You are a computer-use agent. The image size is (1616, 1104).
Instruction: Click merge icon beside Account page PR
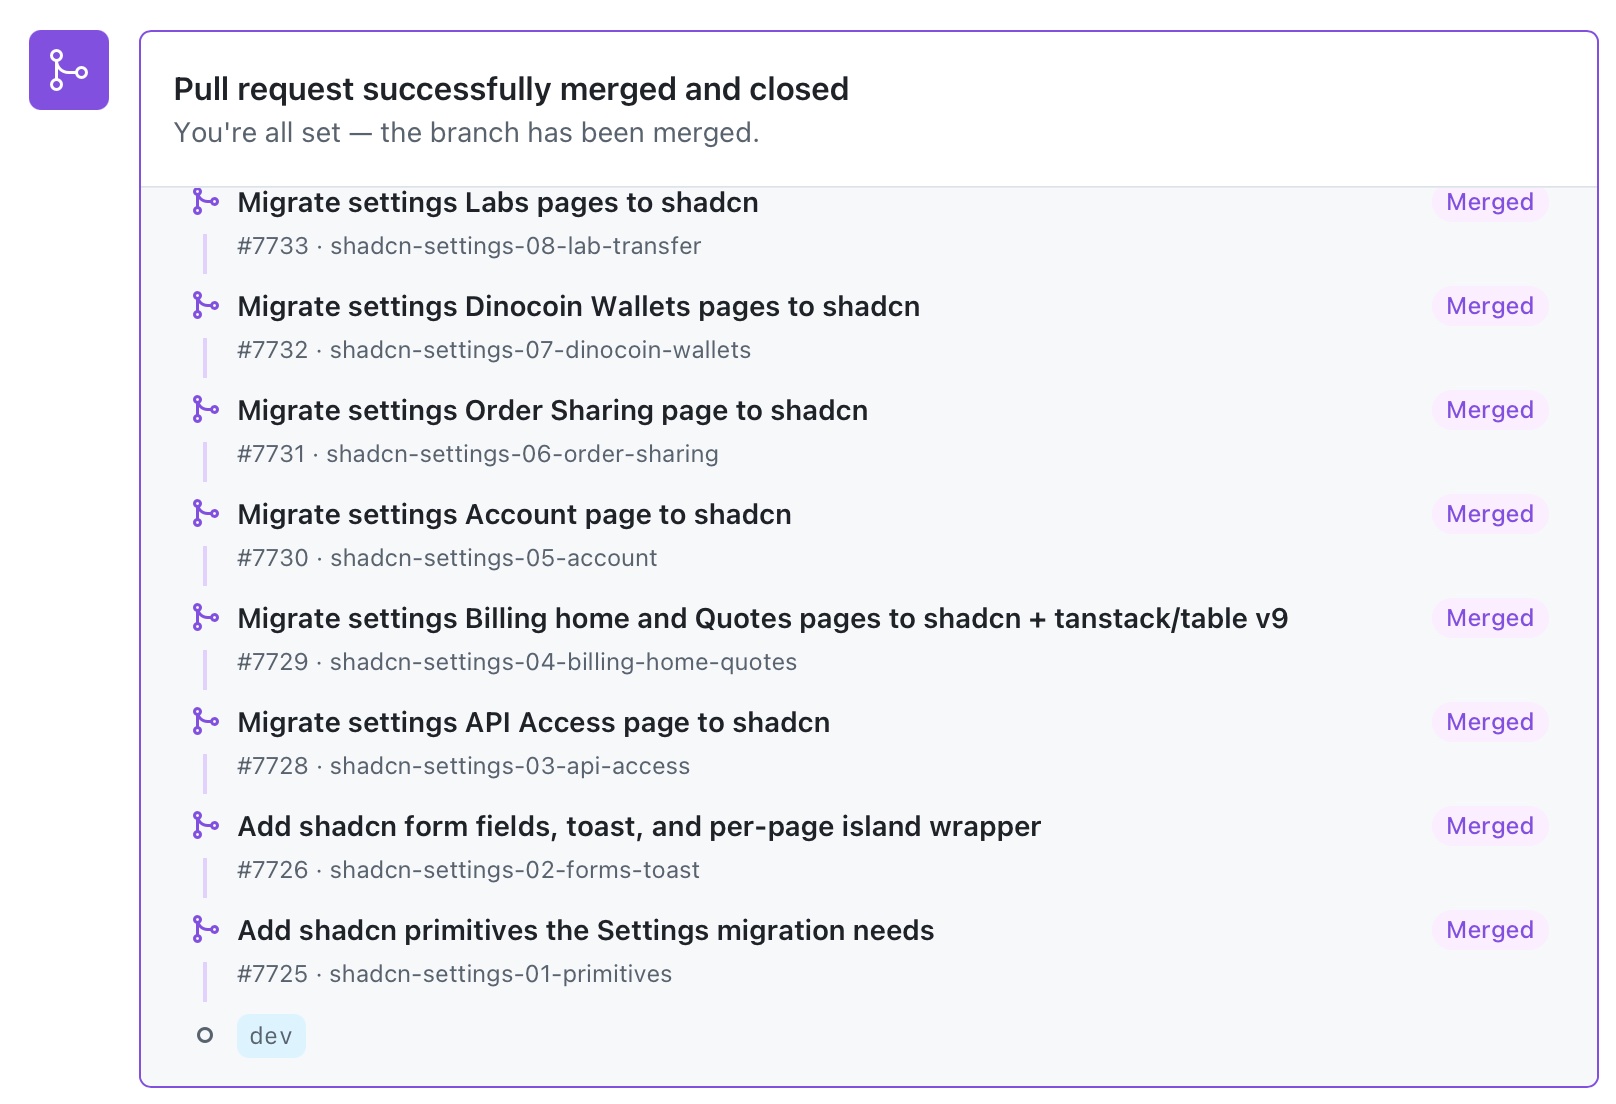point(205,513)
